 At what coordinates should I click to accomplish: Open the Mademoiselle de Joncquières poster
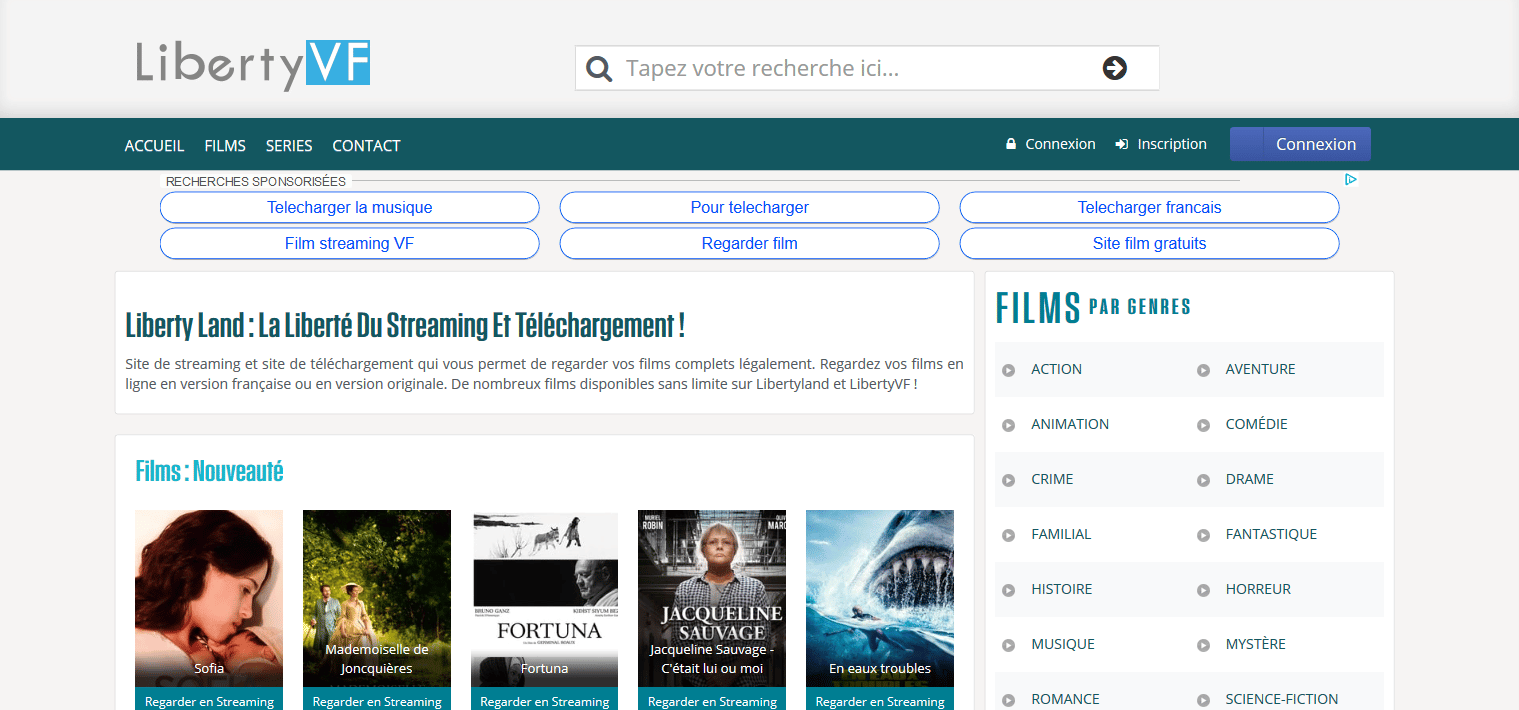377,598
